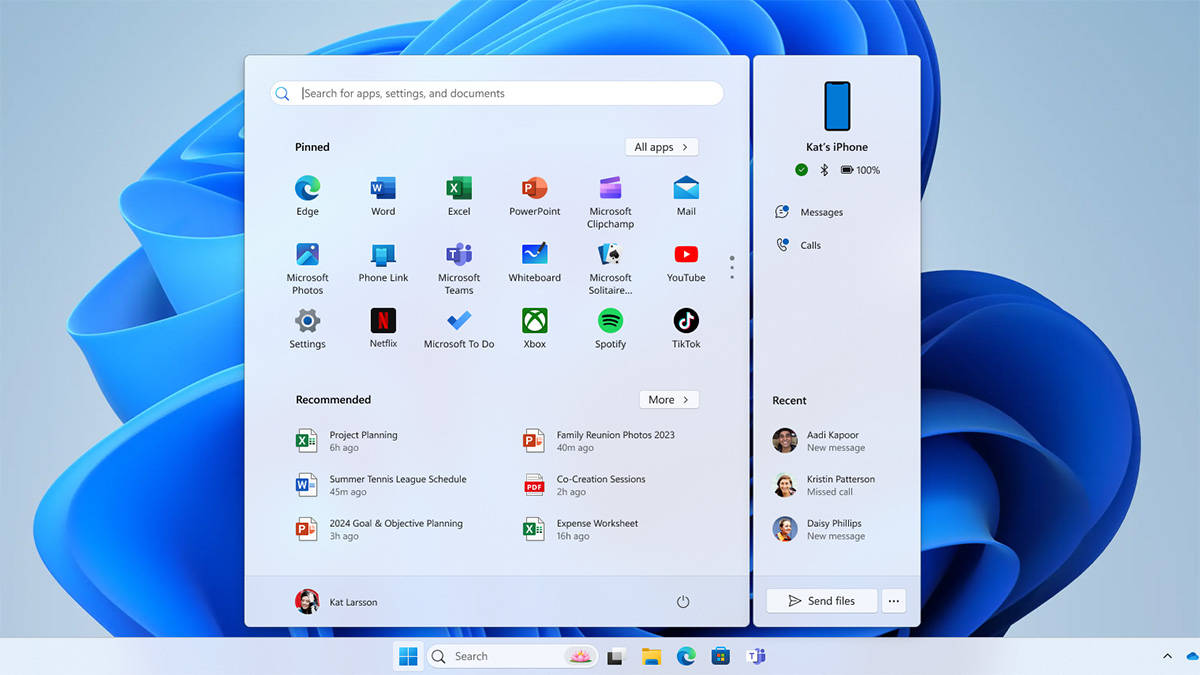
Task: Open Teams from the taskbar
Action: coord(756,657)
